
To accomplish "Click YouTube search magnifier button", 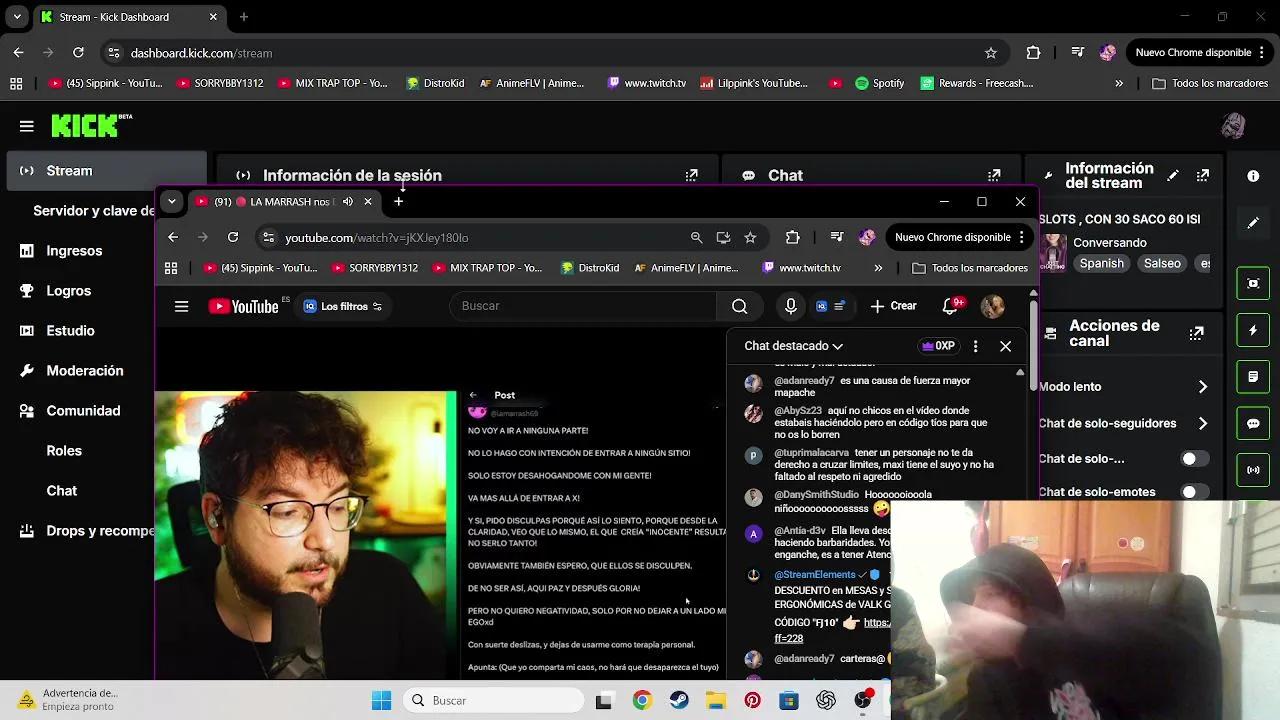I will 739,306.
